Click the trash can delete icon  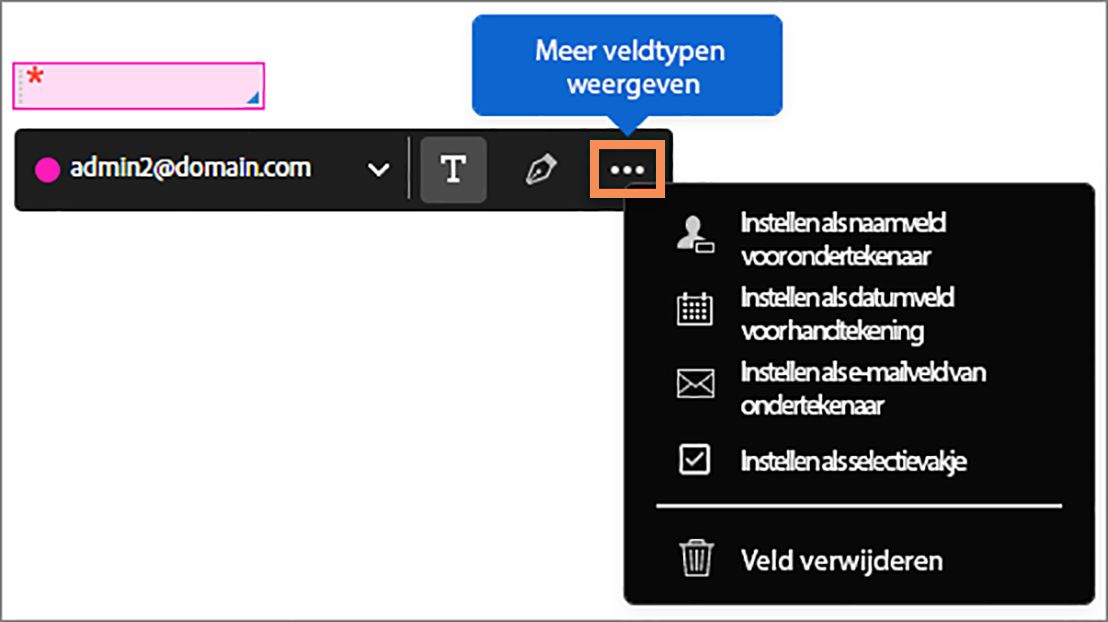694,558
